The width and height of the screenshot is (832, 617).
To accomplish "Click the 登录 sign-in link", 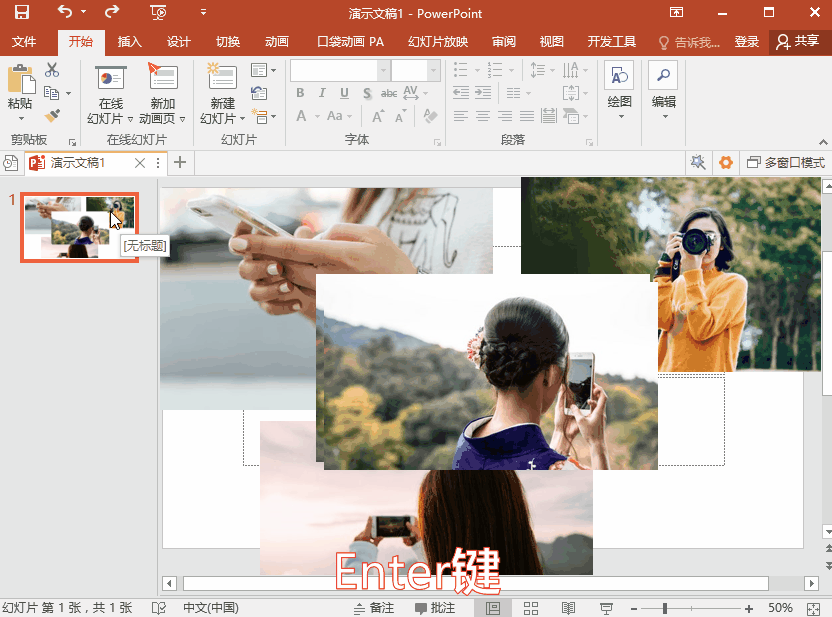I will pyautogui.click(x=747, y=42).
